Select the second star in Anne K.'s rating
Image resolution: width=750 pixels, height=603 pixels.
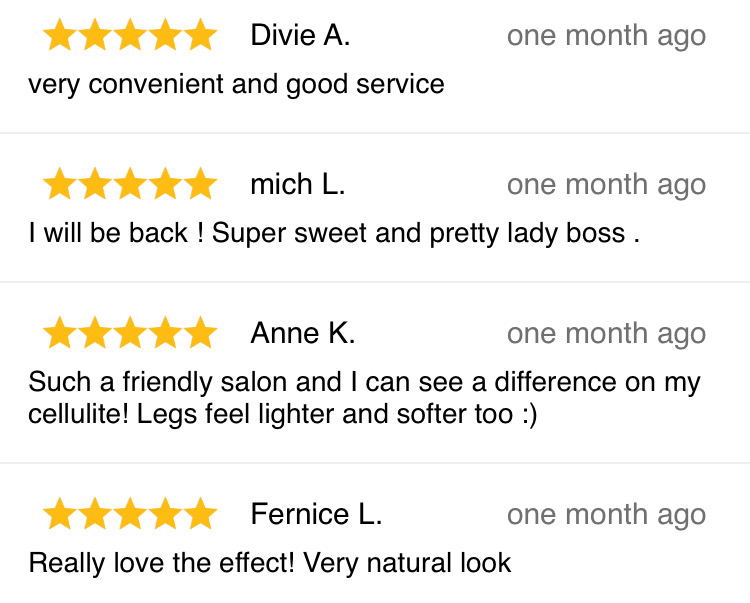click(x=95, y=332)
